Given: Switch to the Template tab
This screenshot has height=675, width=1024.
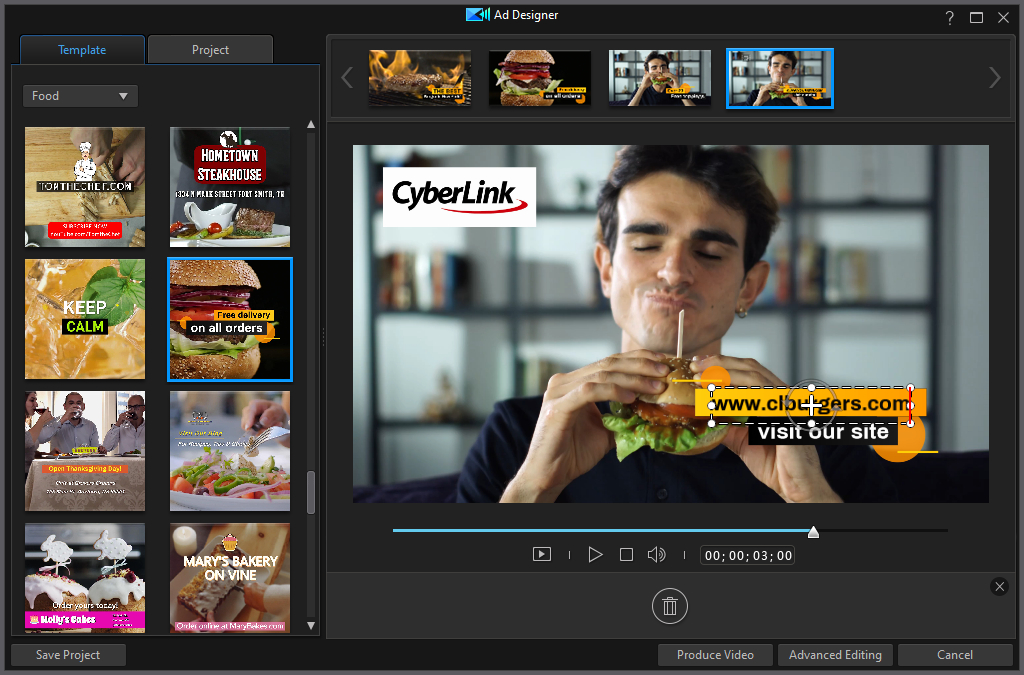Looking at the screenshot, I should coord(82,50).
